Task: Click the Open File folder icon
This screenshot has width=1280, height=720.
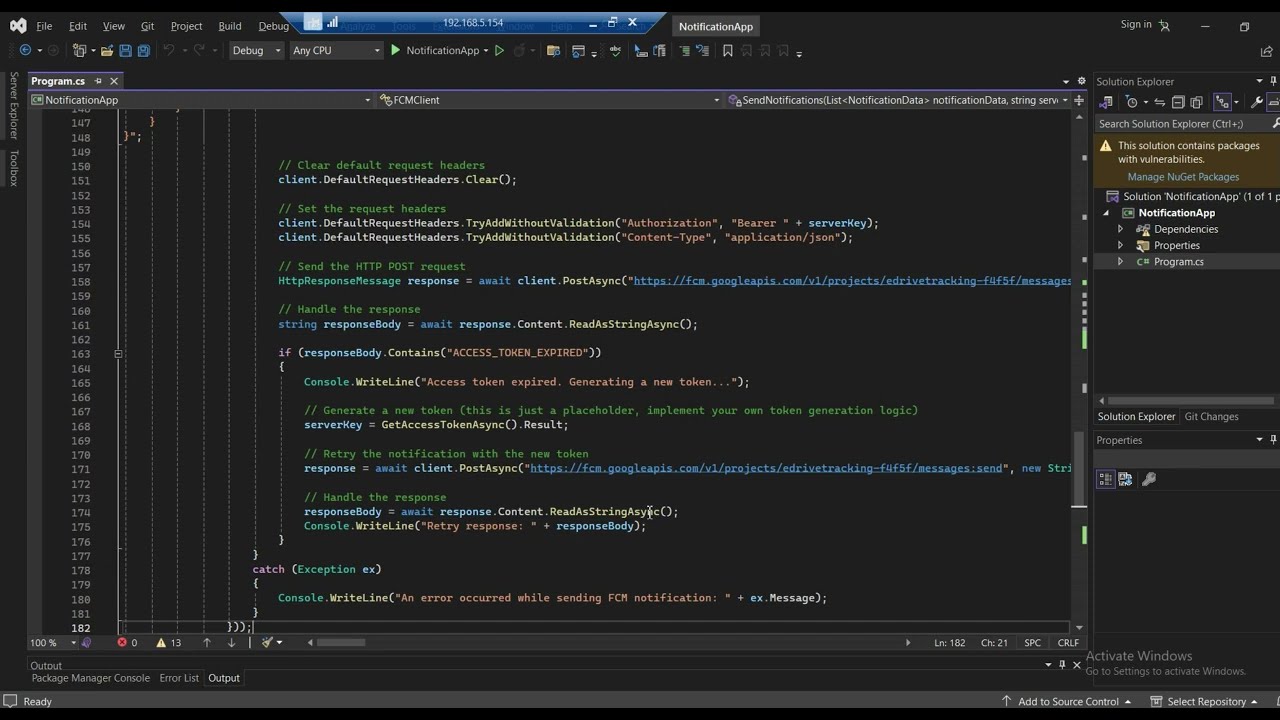Action: (106, 50)
